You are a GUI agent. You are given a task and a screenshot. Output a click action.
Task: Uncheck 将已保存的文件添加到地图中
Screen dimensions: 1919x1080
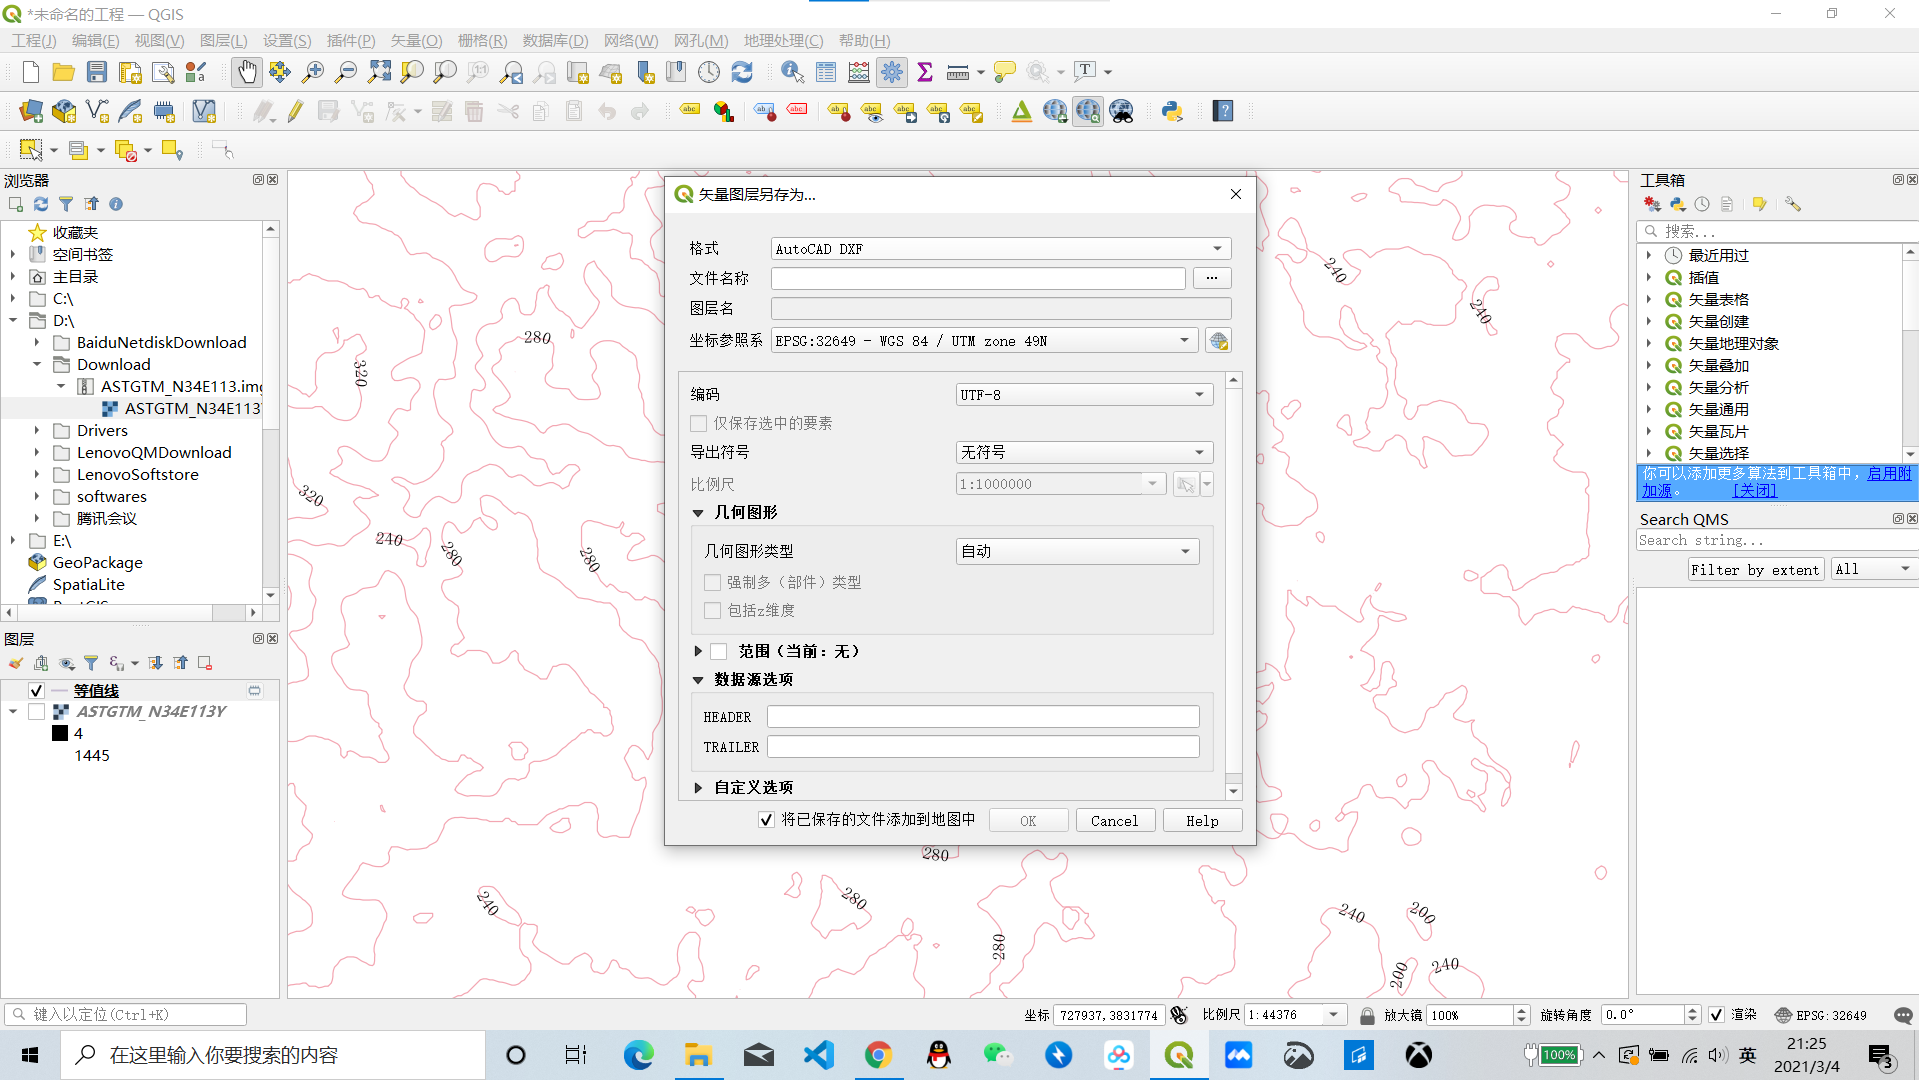(764, 819)
